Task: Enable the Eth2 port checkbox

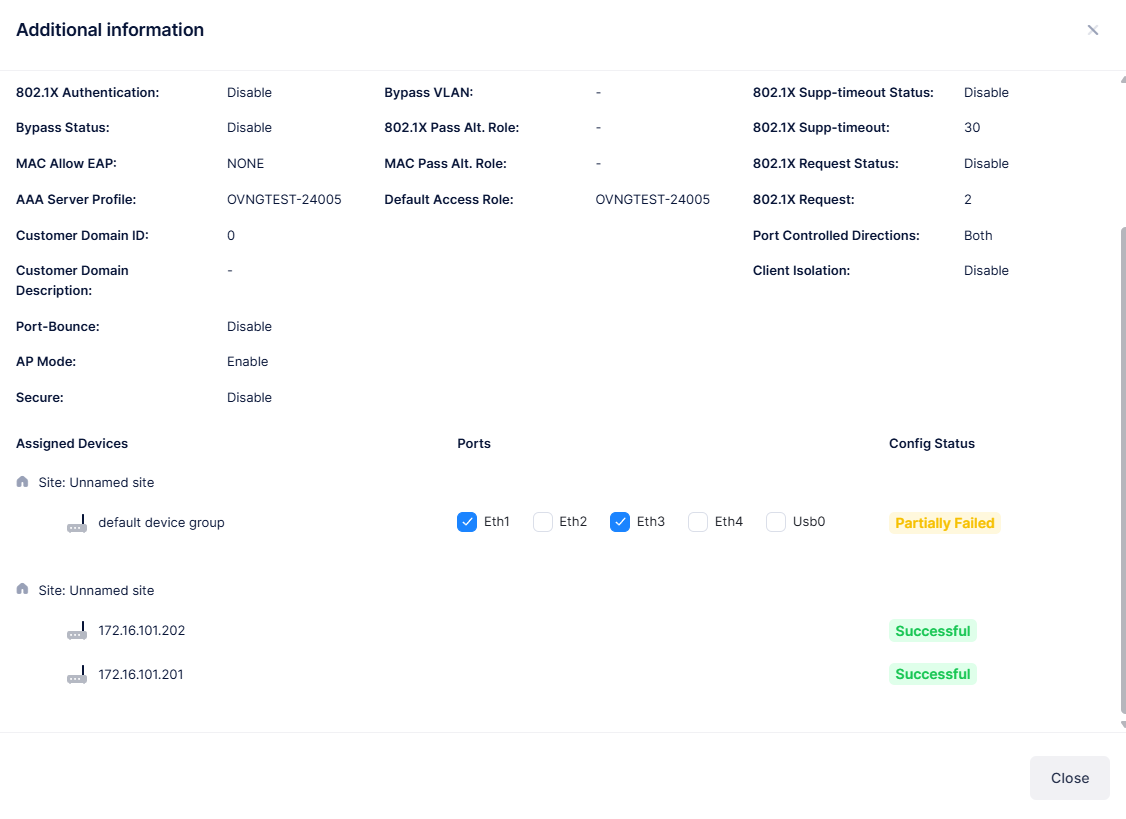Action: click(542, 521)
